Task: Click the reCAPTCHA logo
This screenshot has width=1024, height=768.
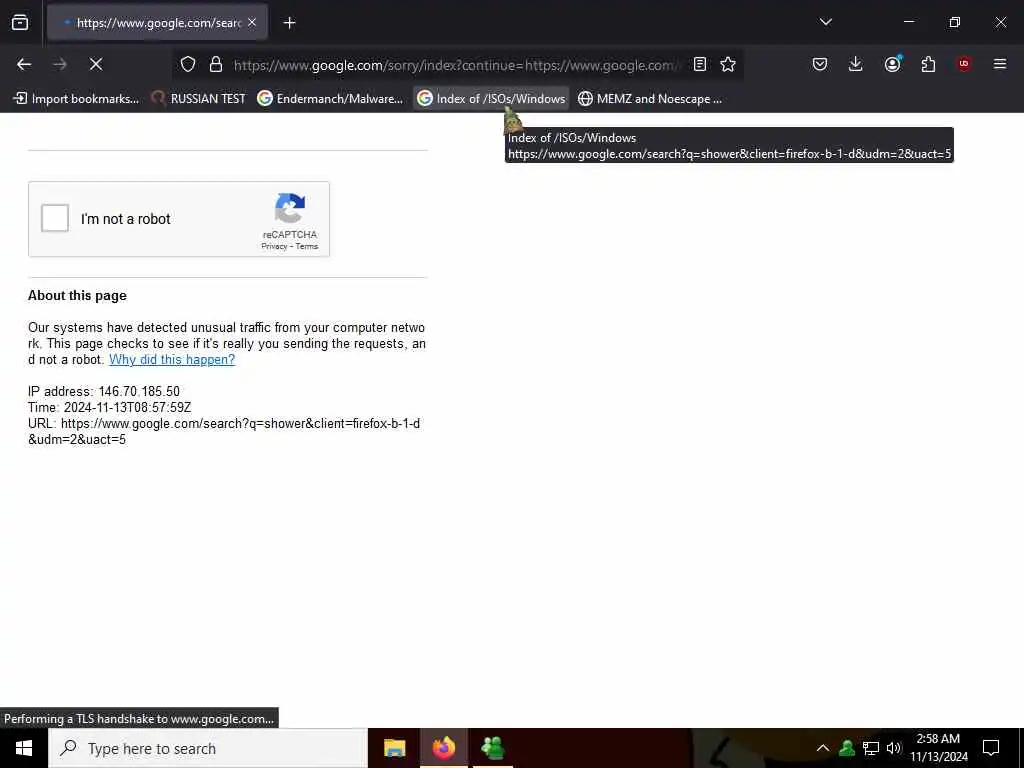Action: (290, 208)
